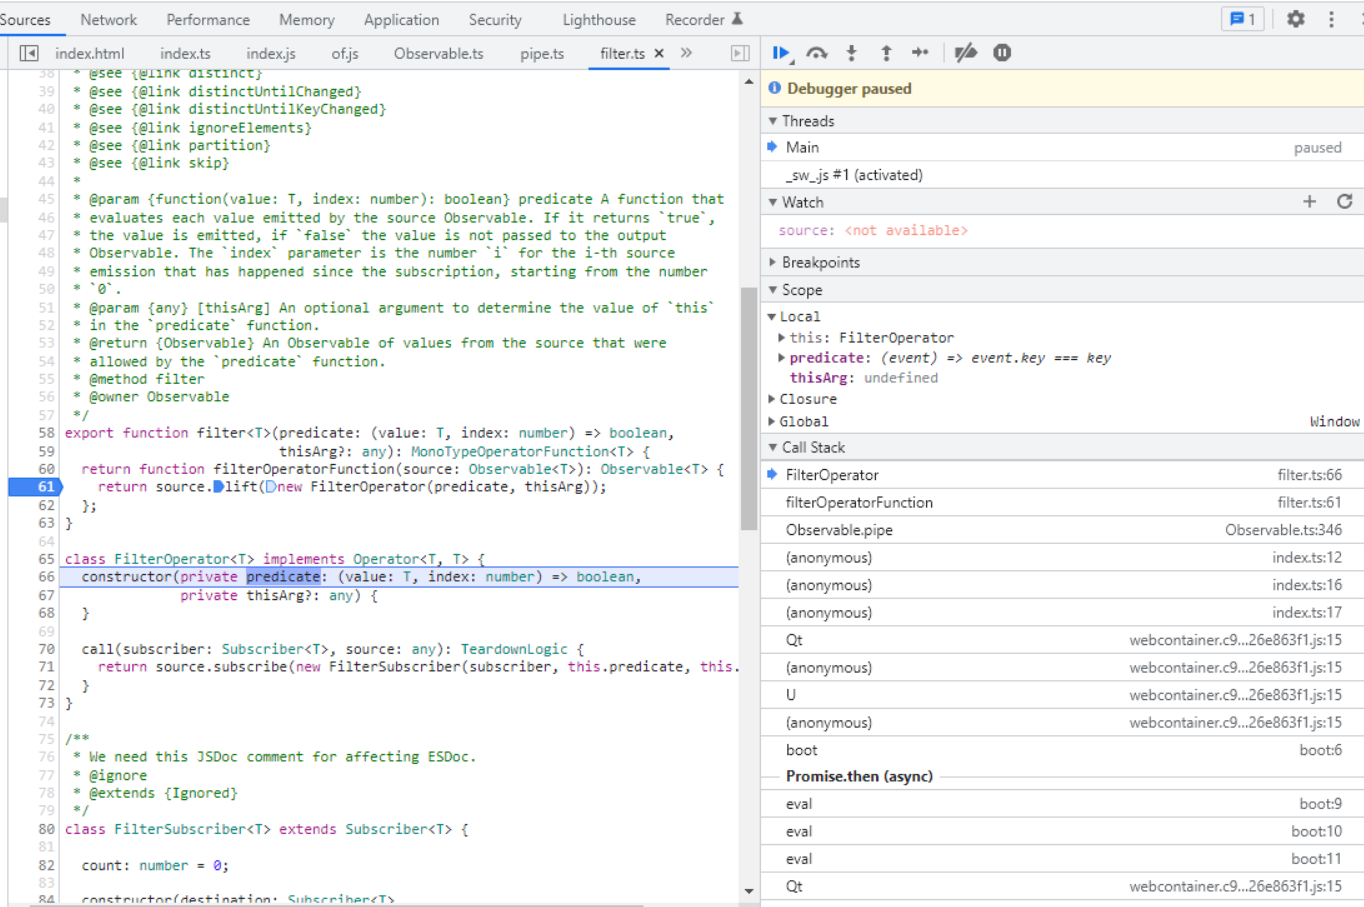Click the inline breakpoint marker before lift
Image resolution: width=1364 pixels, height=907 pixels.
click(x=218, y=487)
